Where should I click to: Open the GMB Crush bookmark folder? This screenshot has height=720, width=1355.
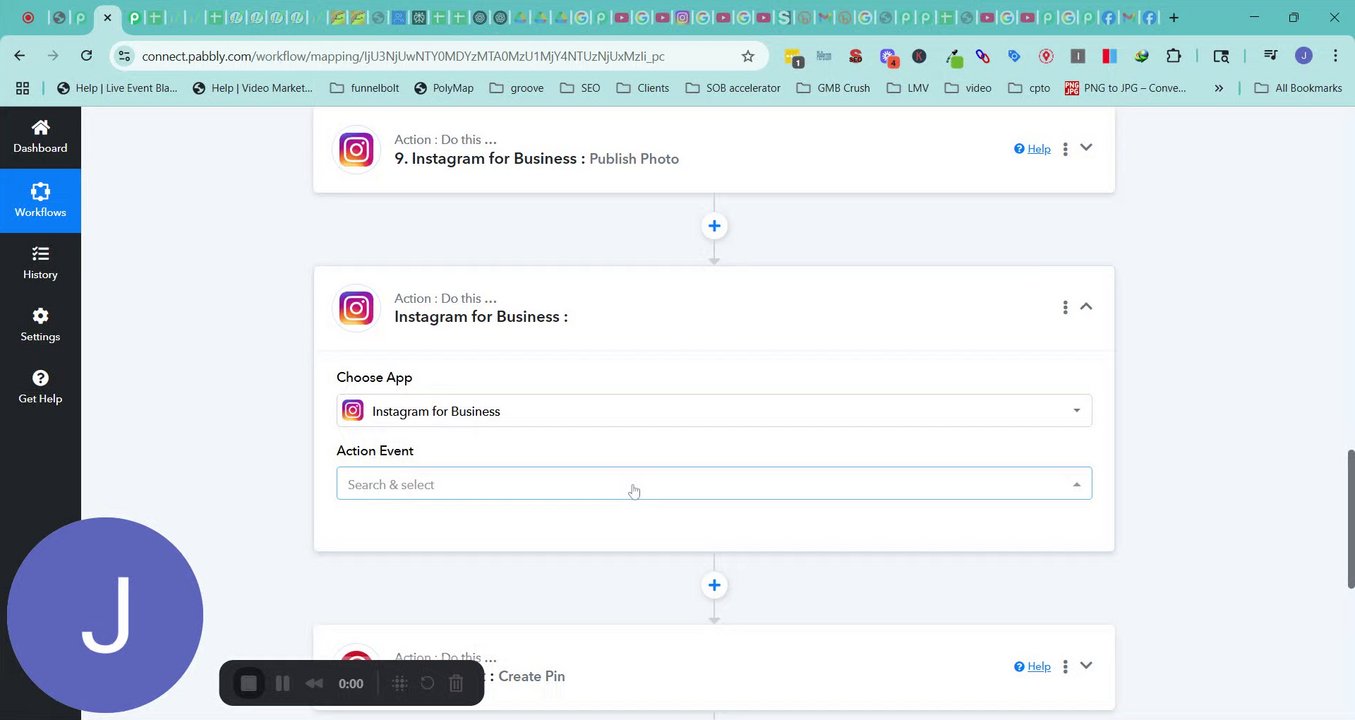833,88
